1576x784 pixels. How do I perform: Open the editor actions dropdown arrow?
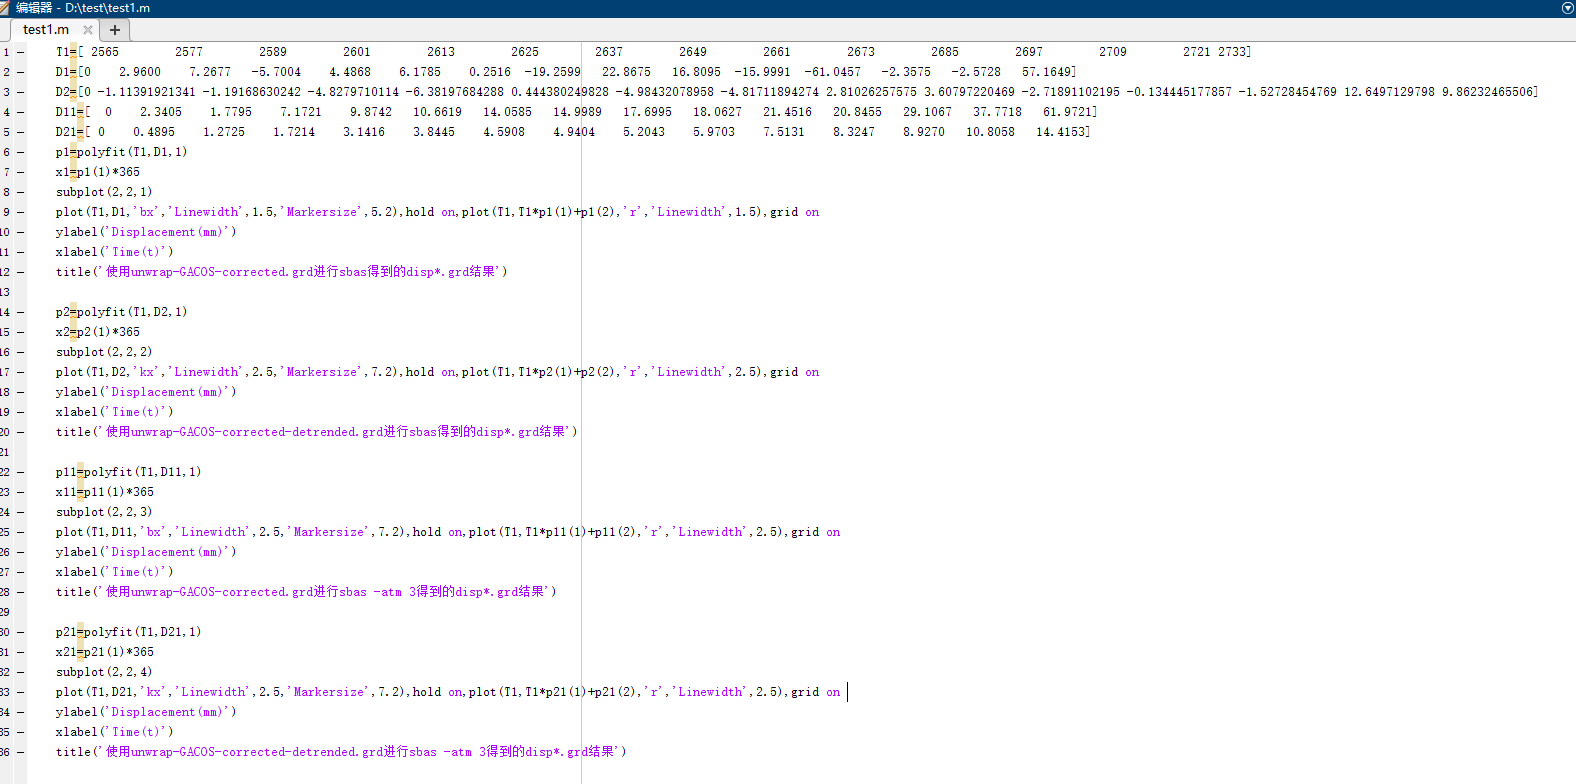(1567, 8)
